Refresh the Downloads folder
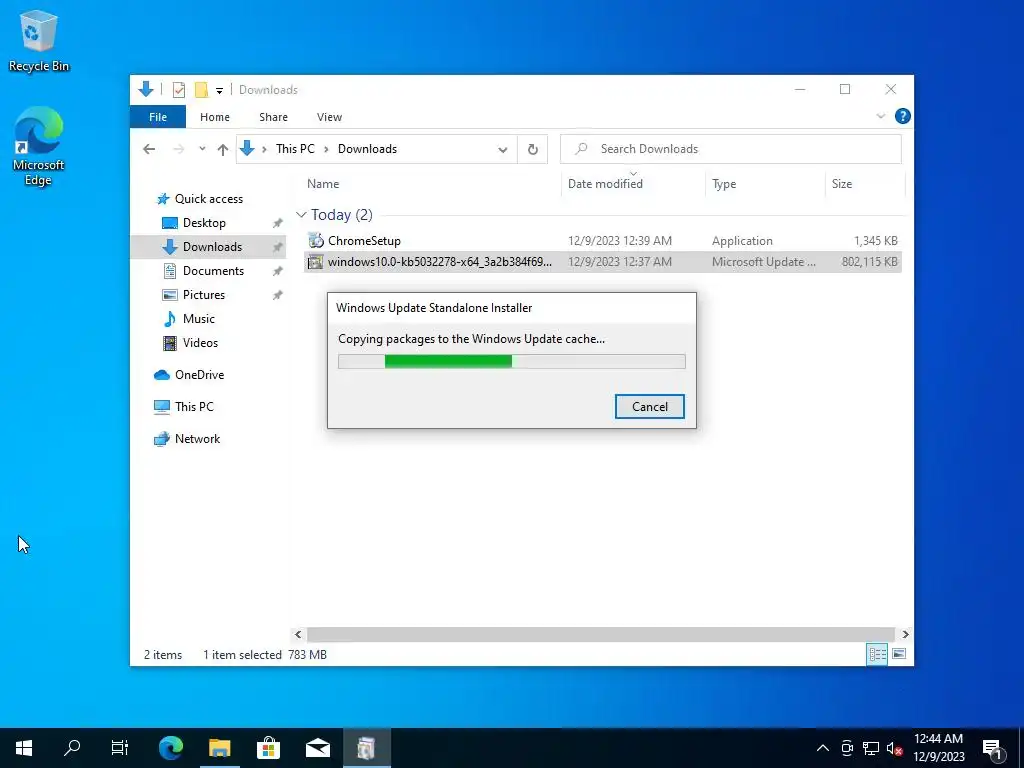 pyautogui.click(x=532, y=150)
